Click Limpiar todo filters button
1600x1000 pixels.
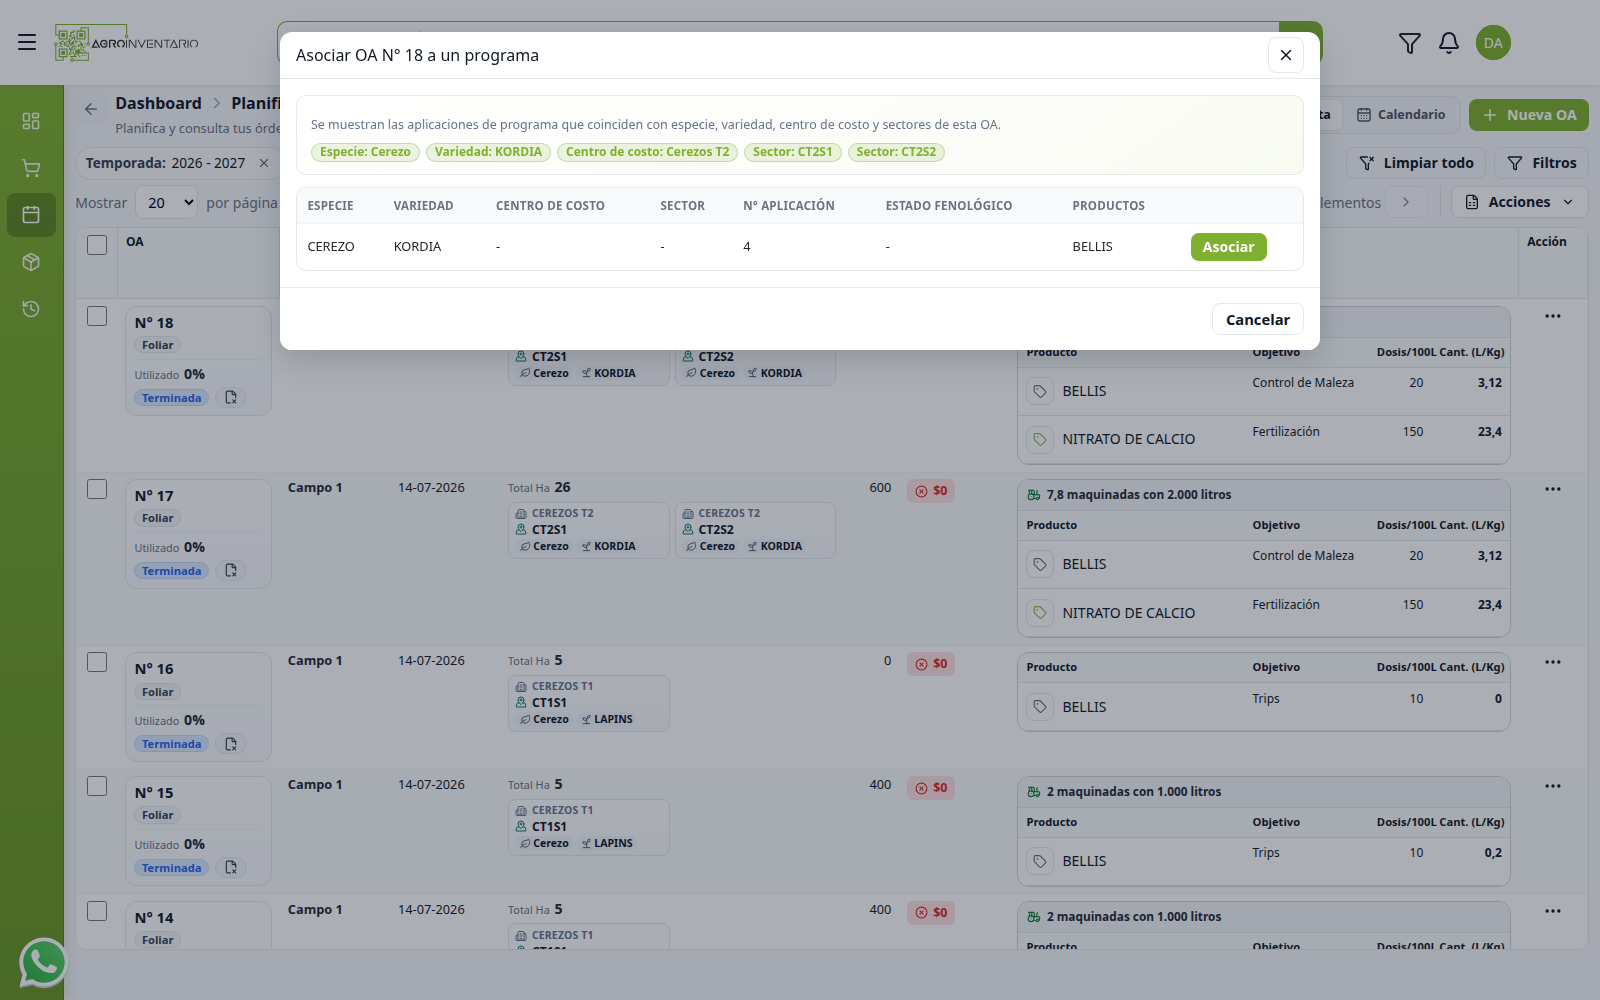[1416, 163]
